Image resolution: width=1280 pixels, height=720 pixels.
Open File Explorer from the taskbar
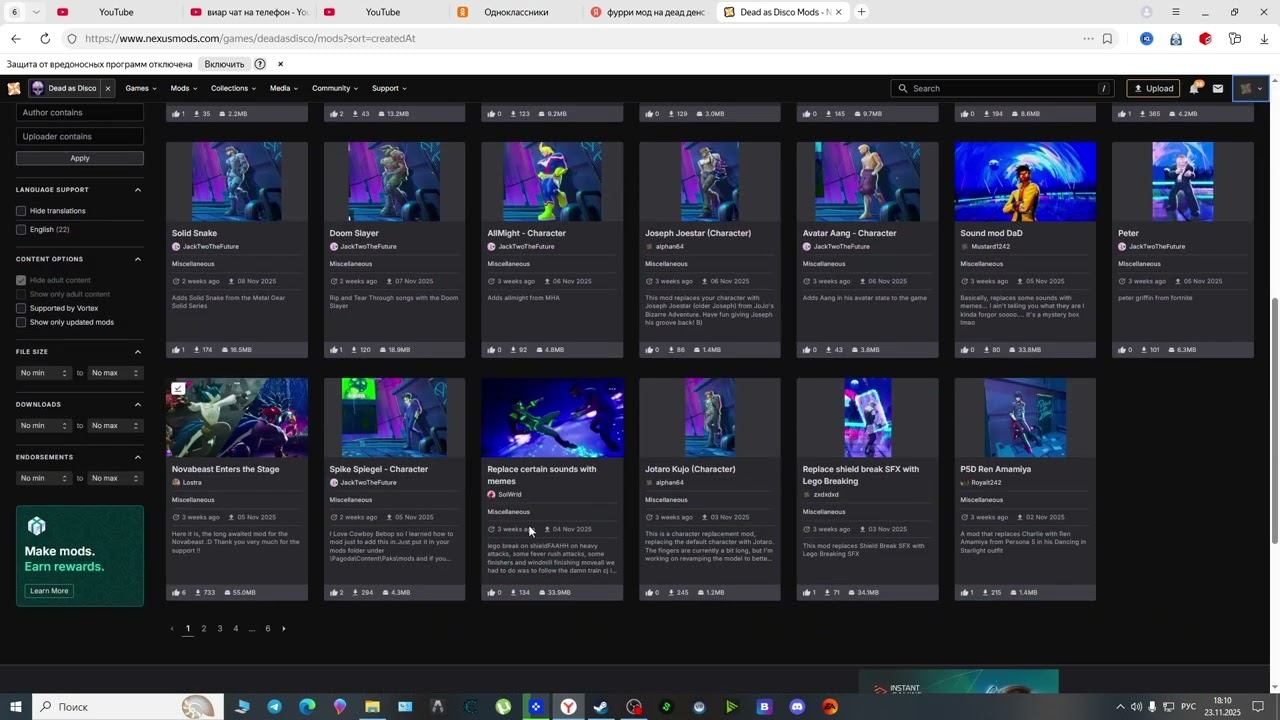coord(372,707)
